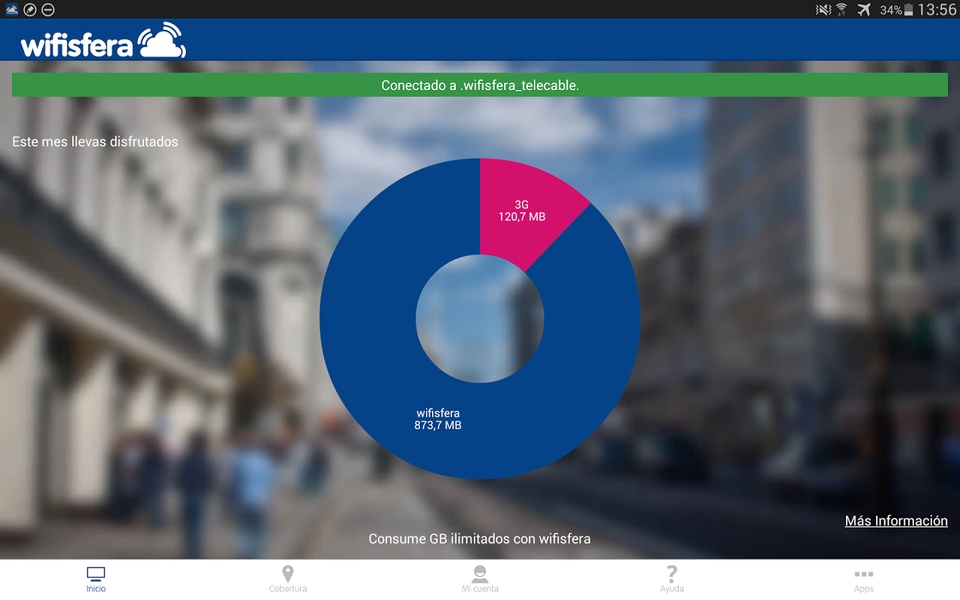Tap the '873,7 MB' wifisfera usage value

click(x=438, y=426)
